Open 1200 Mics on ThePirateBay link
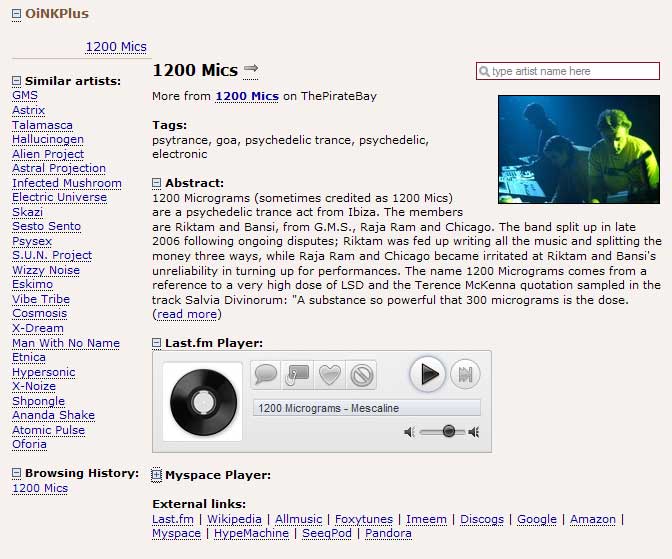 [x=247, y=96]
